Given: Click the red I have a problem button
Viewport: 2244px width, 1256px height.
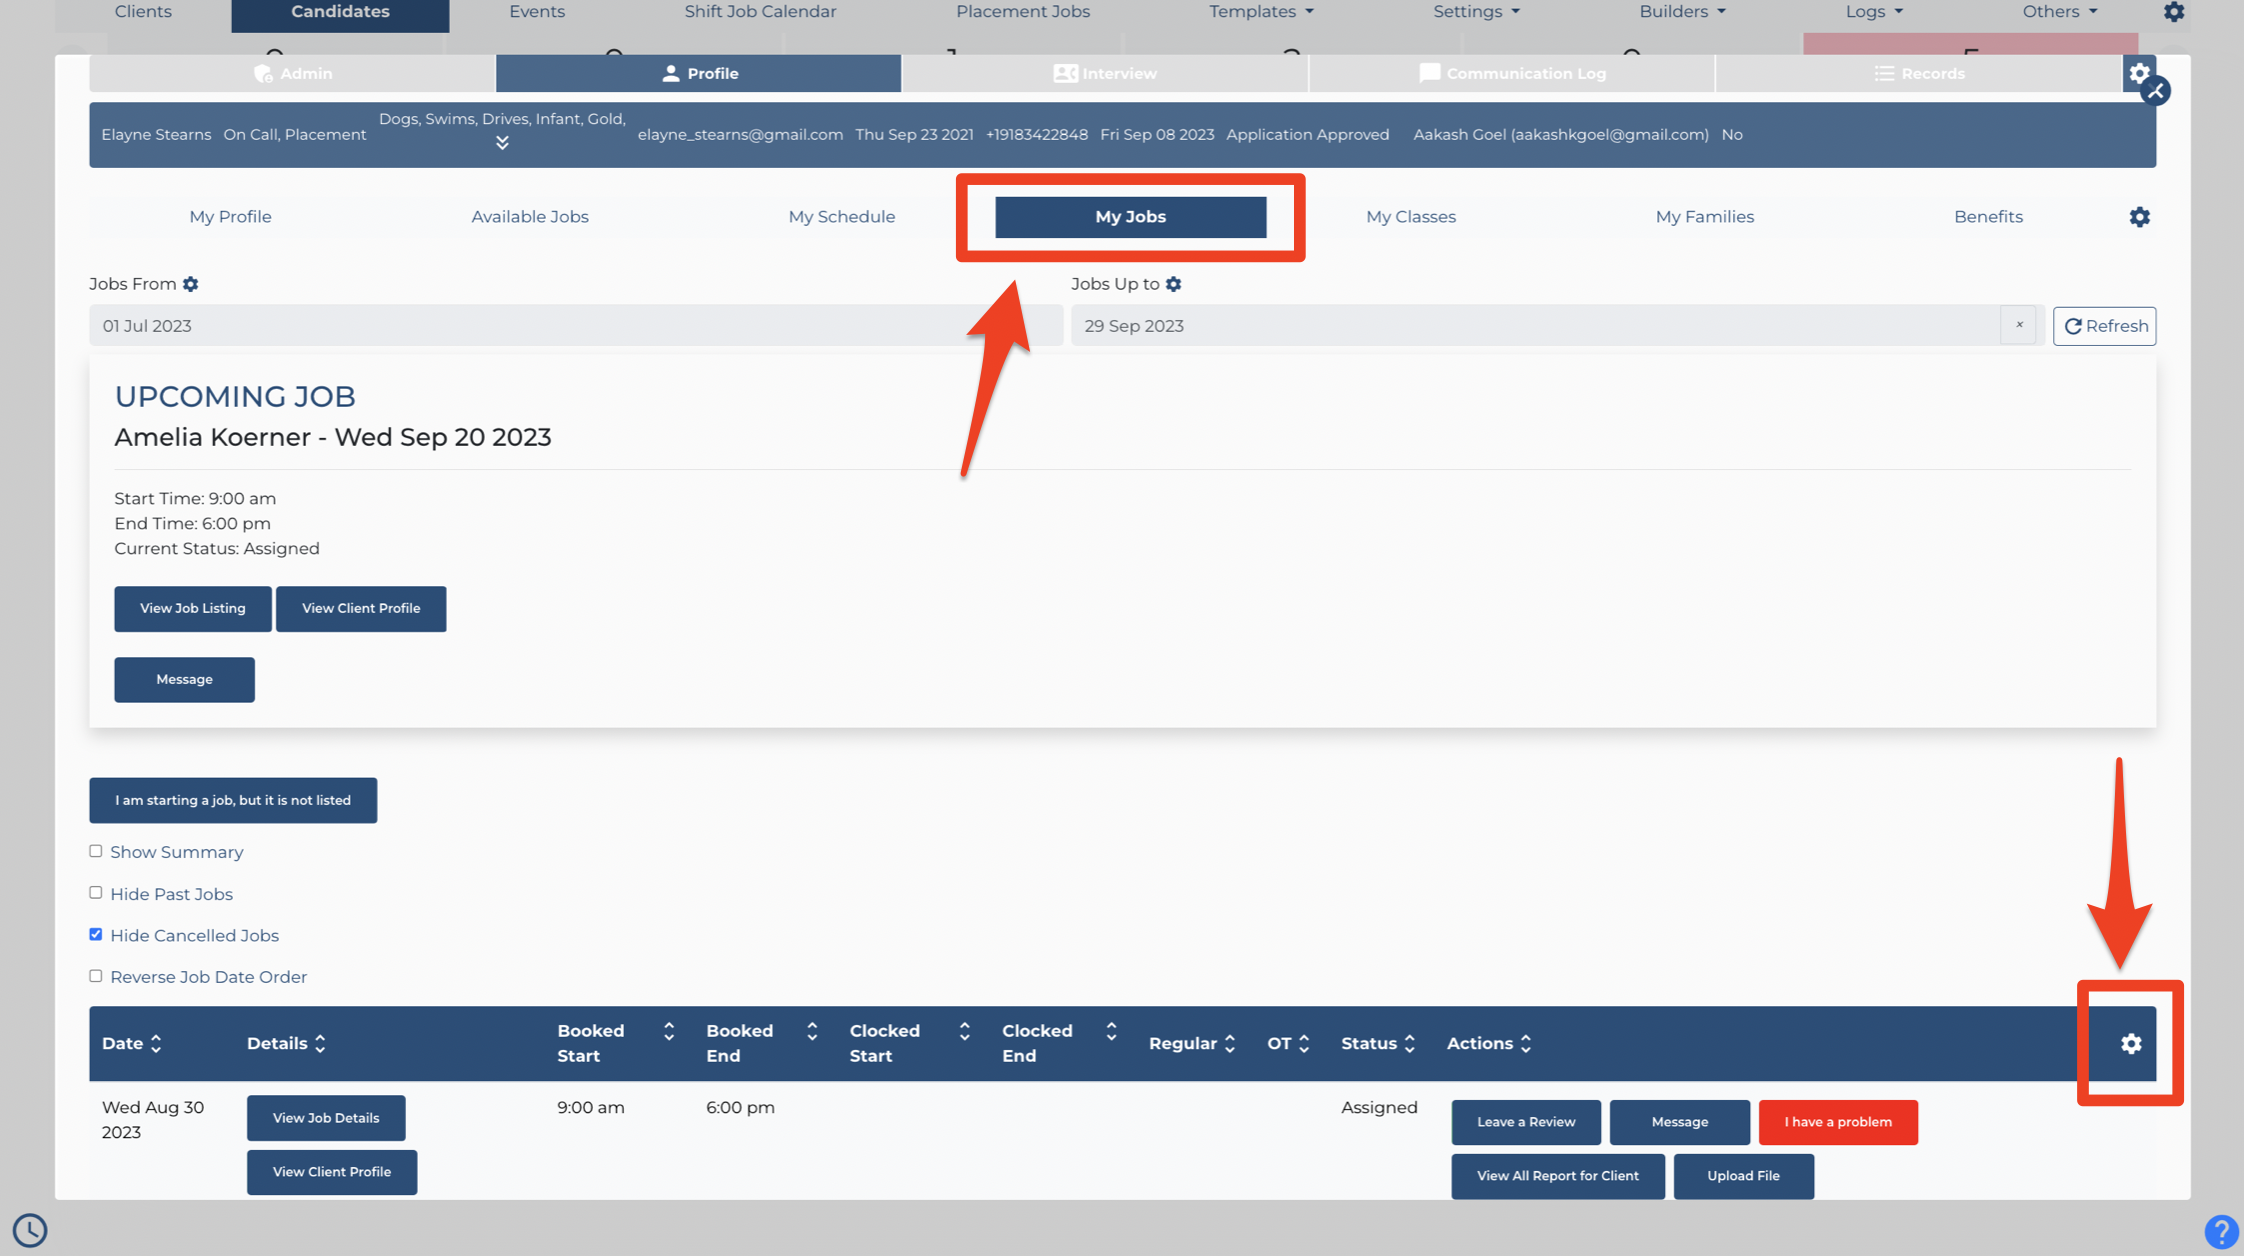Looking at the screenshot, I should point(1838,1122).
